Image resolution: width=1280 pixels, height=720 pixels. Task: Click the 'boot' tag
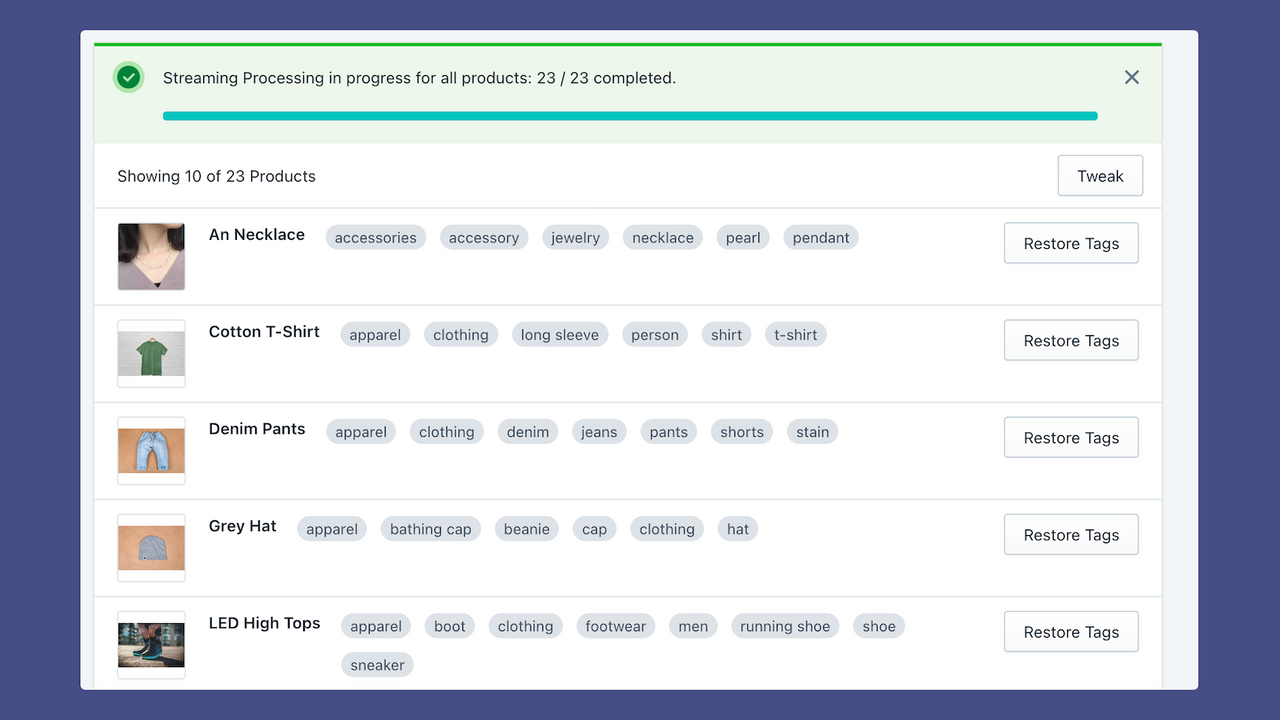tap(450, 625)
